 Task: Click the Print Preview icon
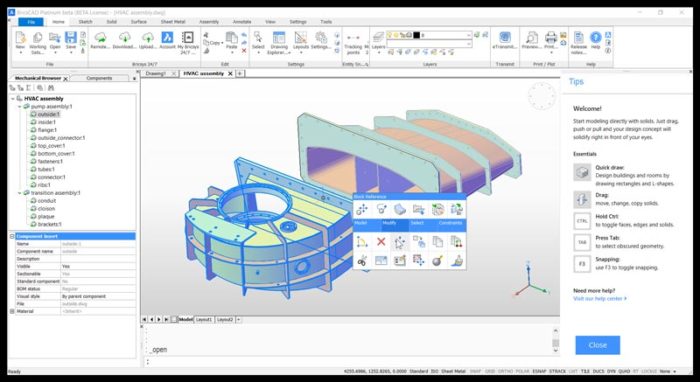point(531,37)
